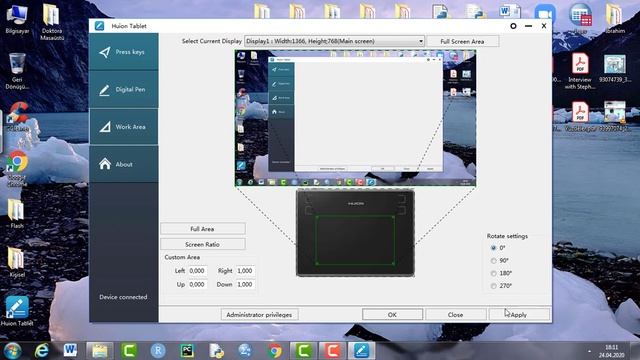Confirm settings with the OK button

click(x=392, y=315)
